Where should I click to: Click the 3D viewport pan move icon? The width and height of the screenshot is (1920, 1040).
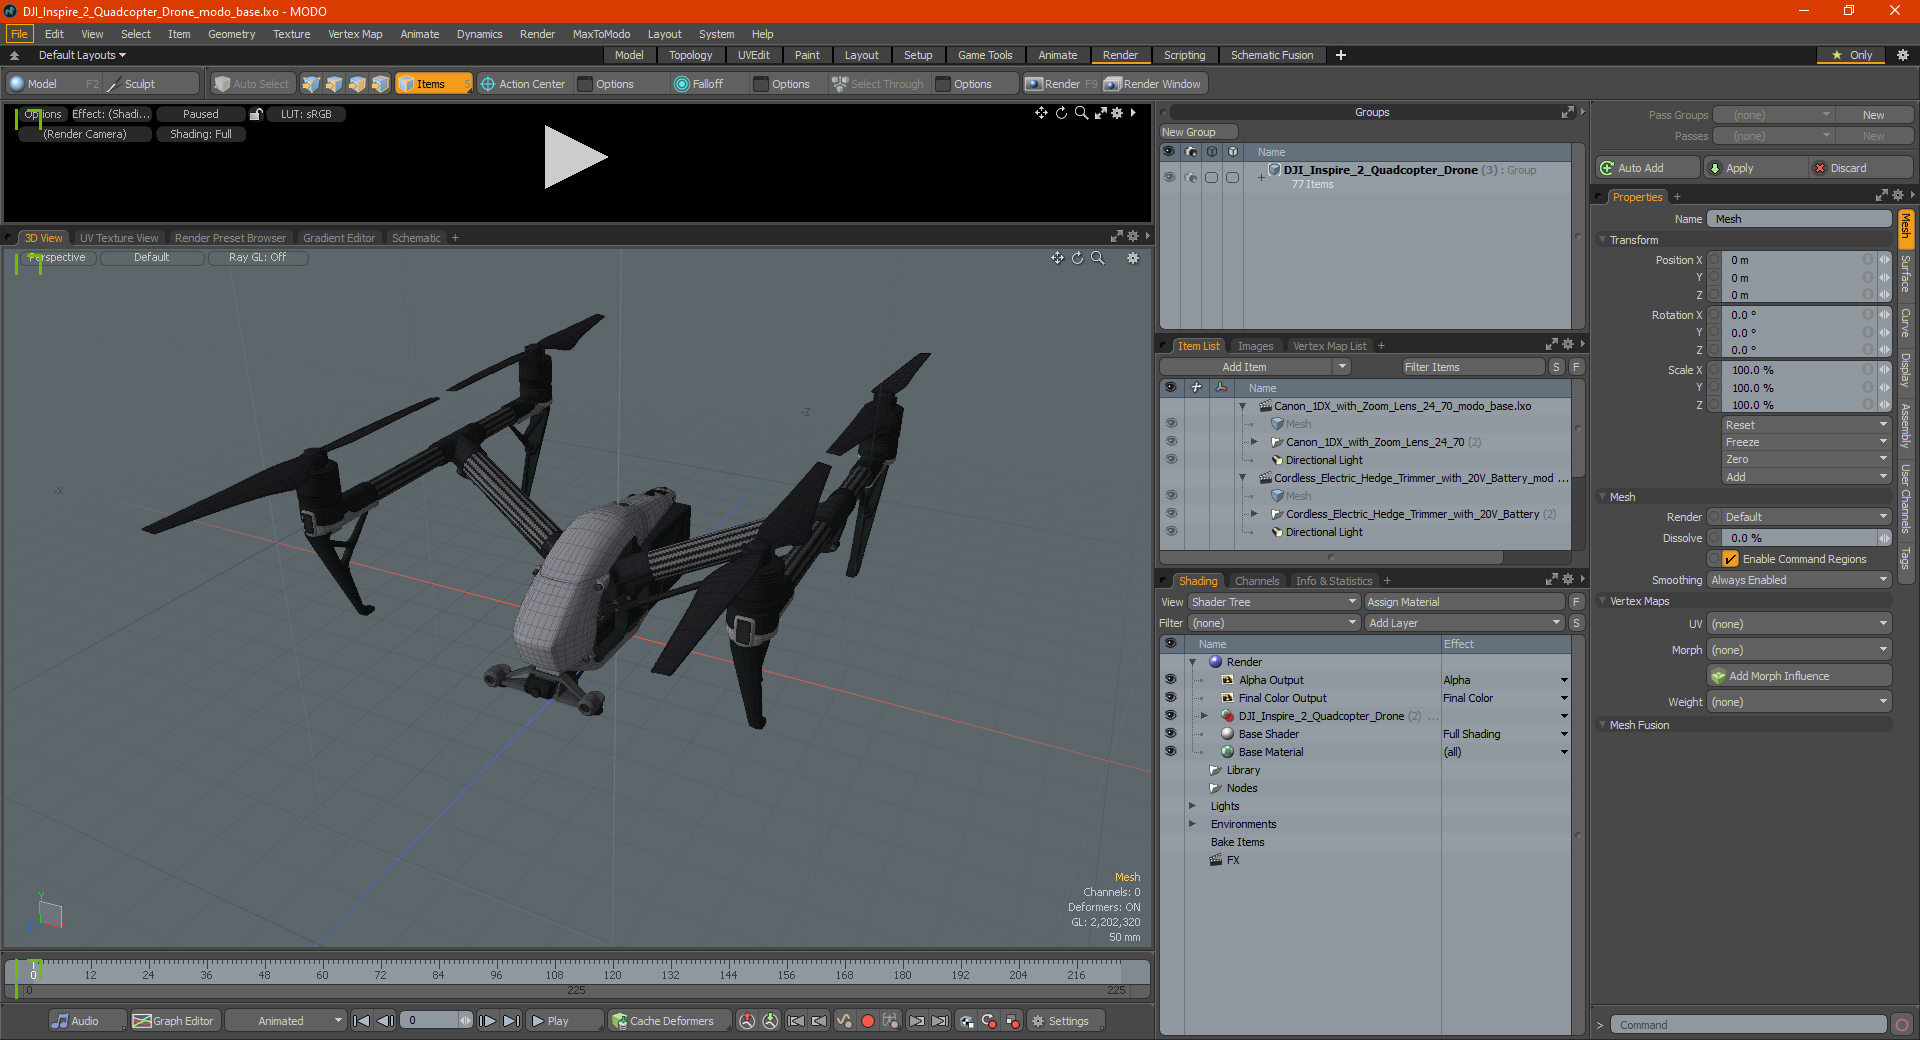pyautogui.click(x=1057, y=258)
